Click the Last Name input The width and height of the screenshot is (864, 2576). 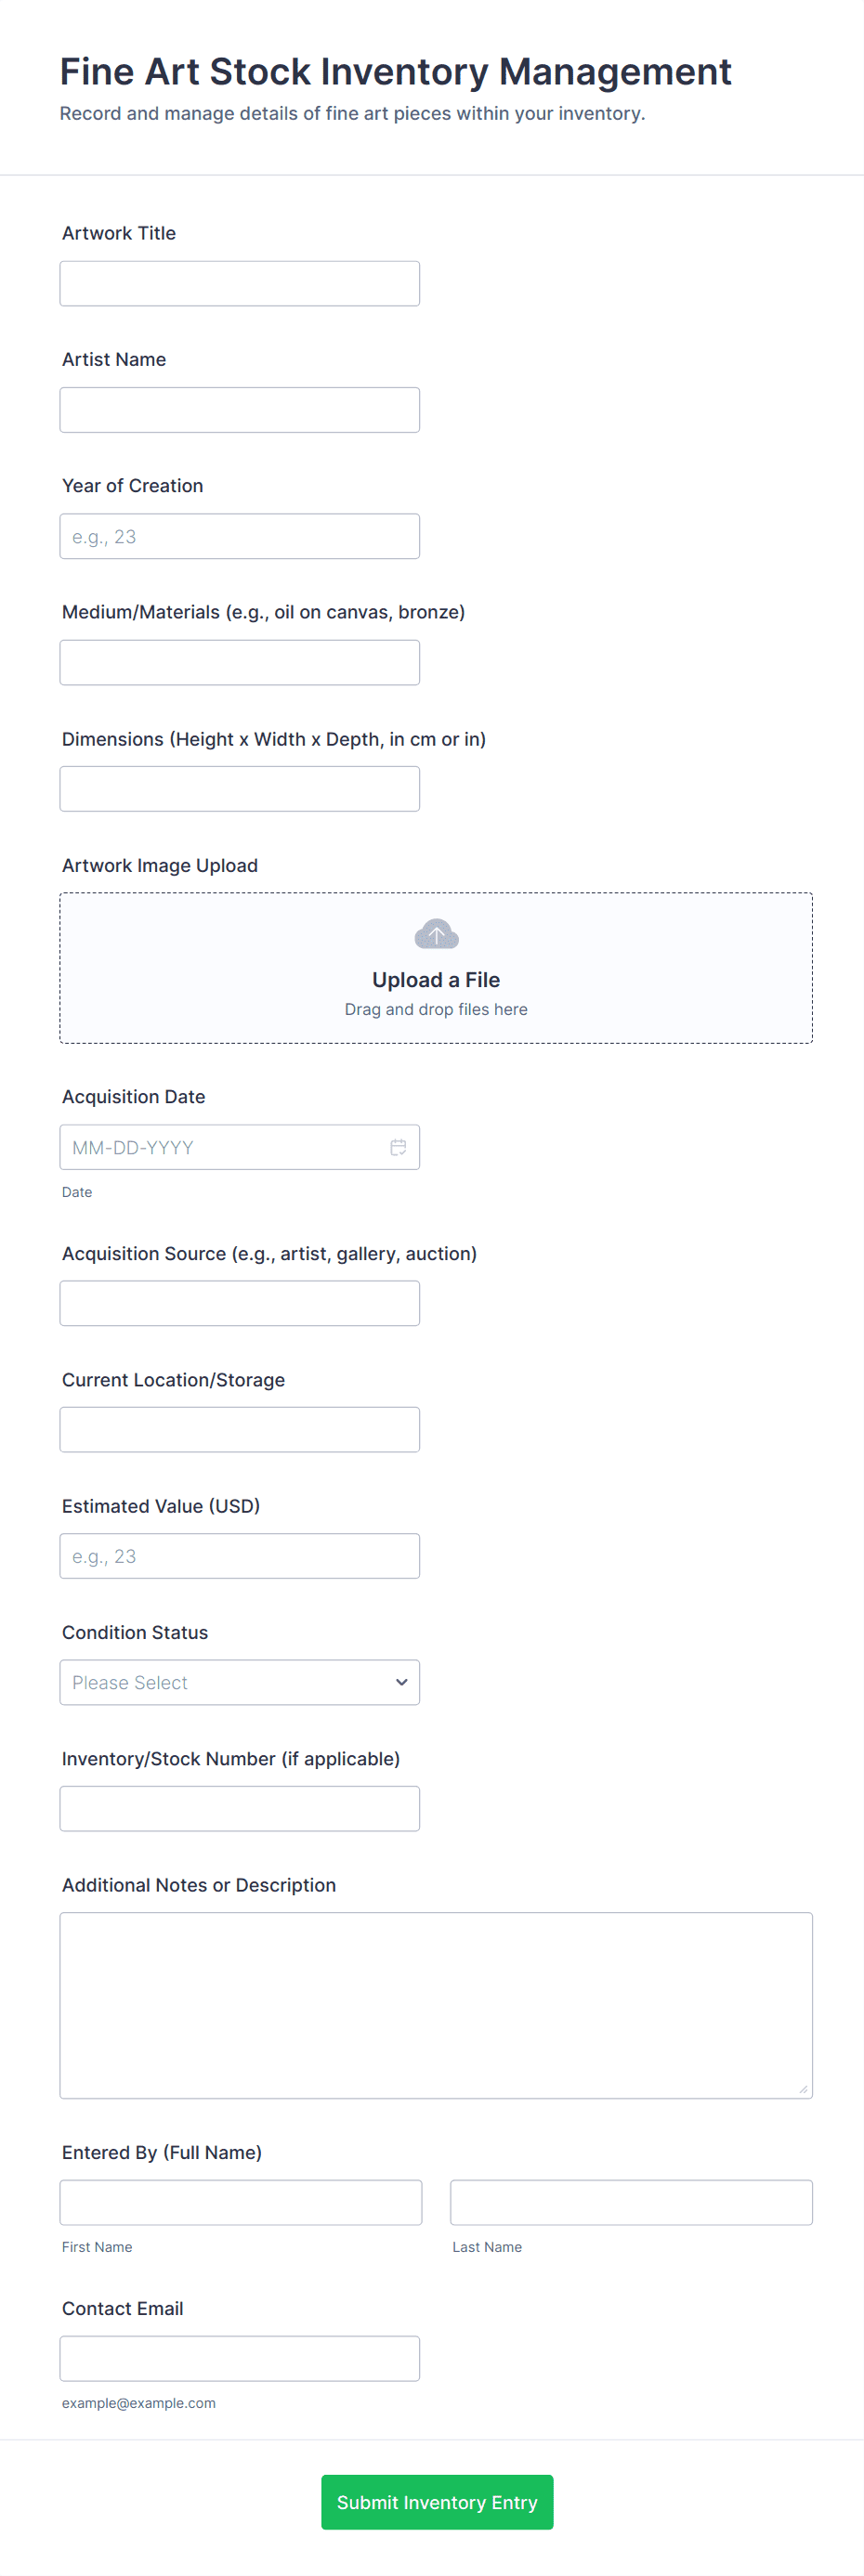click(631, 2202)
